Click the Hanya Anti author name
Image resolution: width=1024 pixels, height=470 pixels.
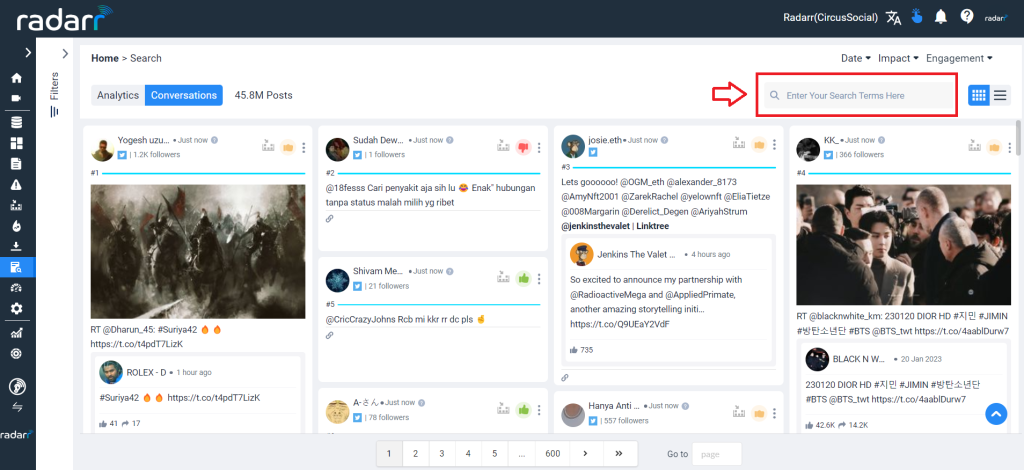click(x=615, y=405)
